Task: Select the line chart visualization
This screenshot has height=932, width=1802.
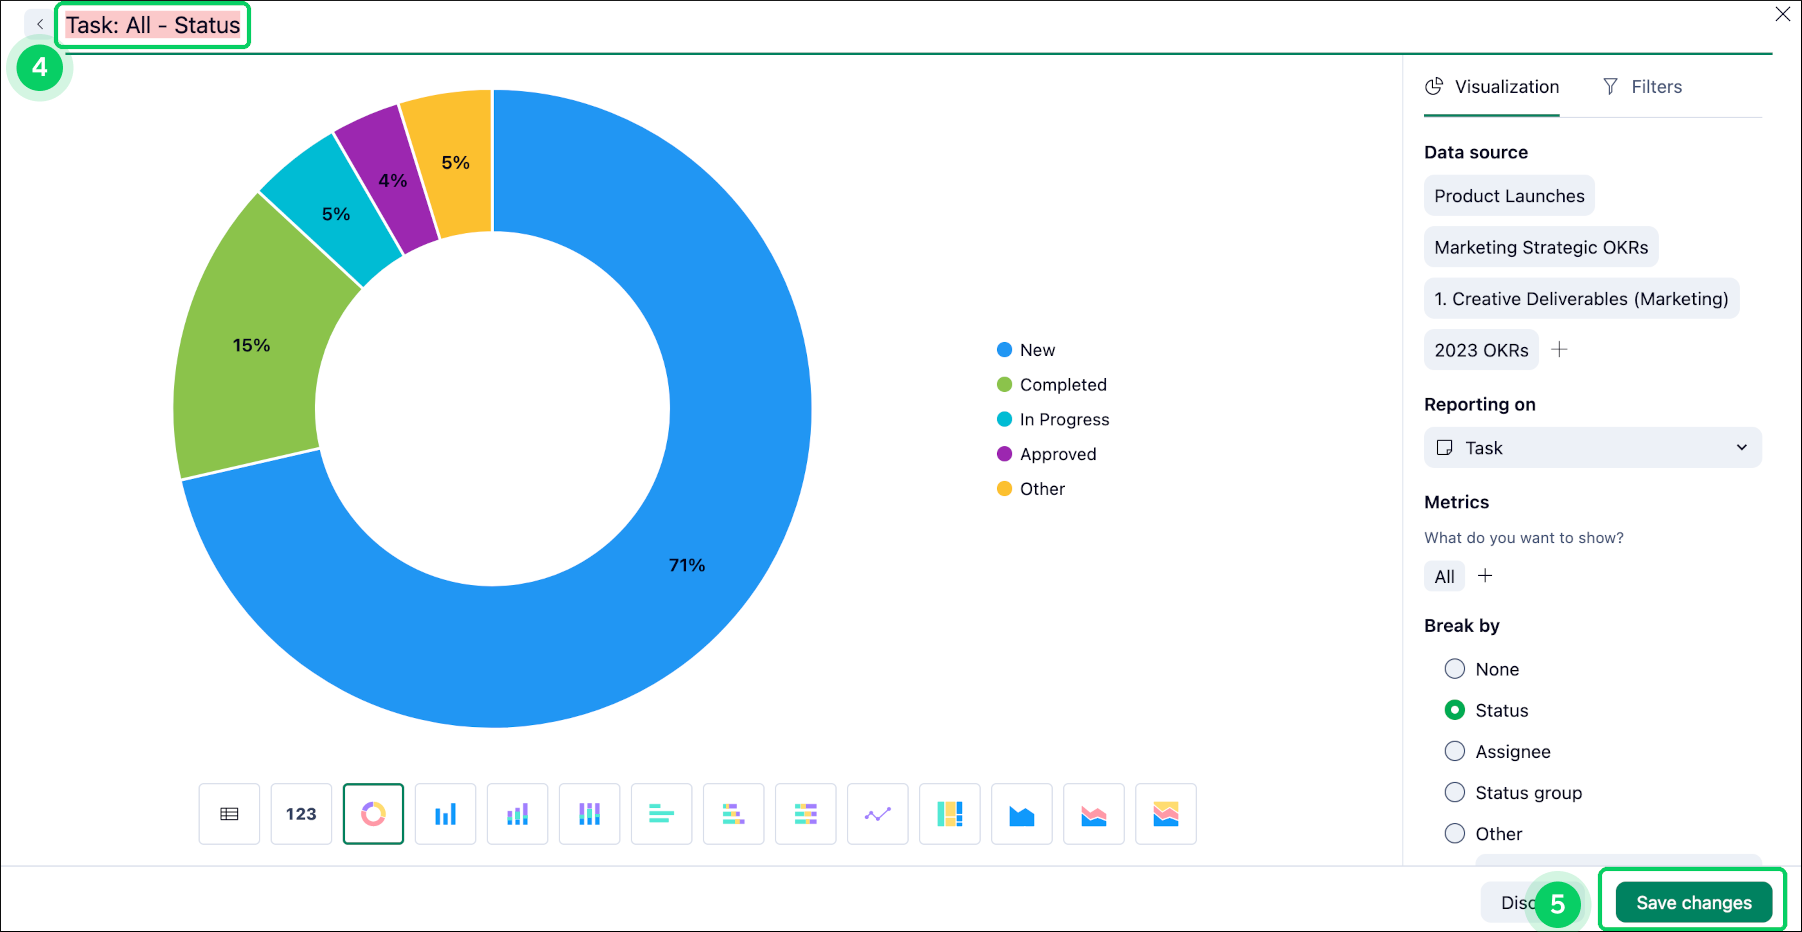Action: [x=877, y=814]
